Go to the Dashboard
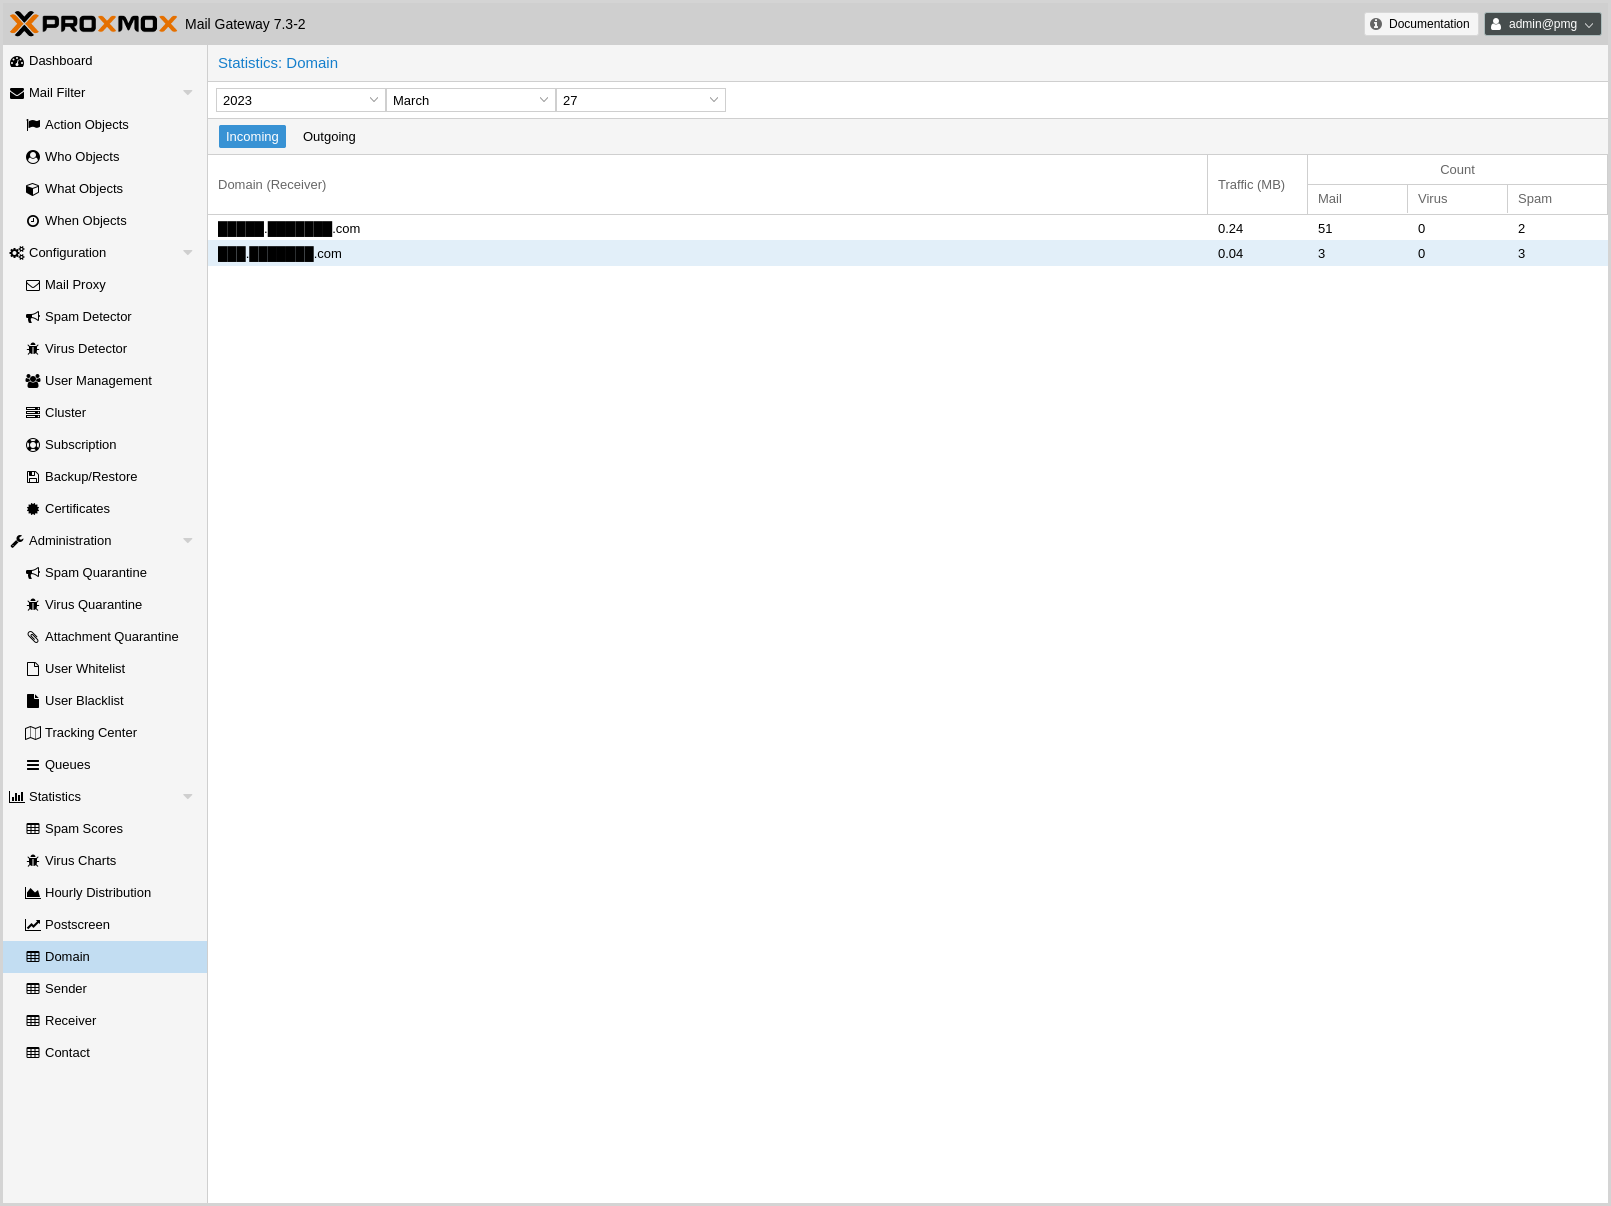 60,61
